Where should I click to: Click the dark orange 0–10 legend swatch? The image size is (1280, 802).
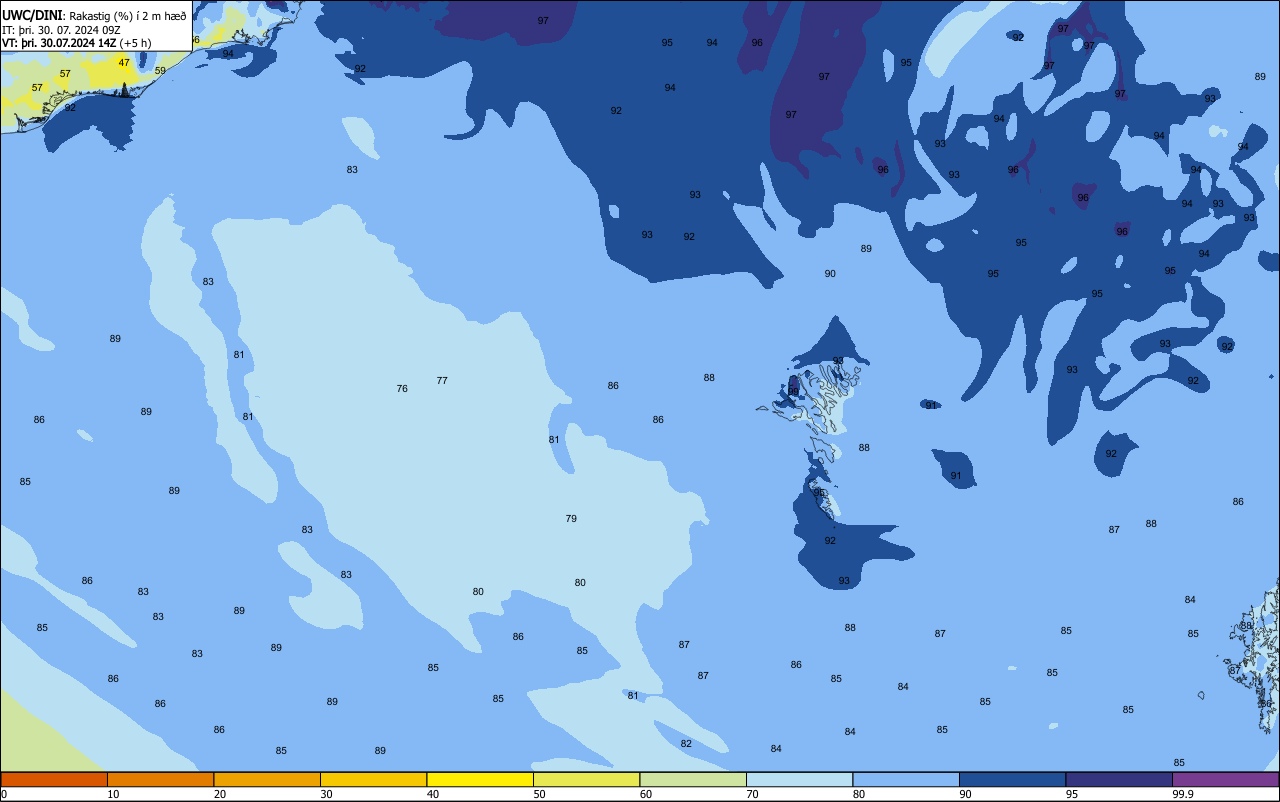[x=54, y=779]
